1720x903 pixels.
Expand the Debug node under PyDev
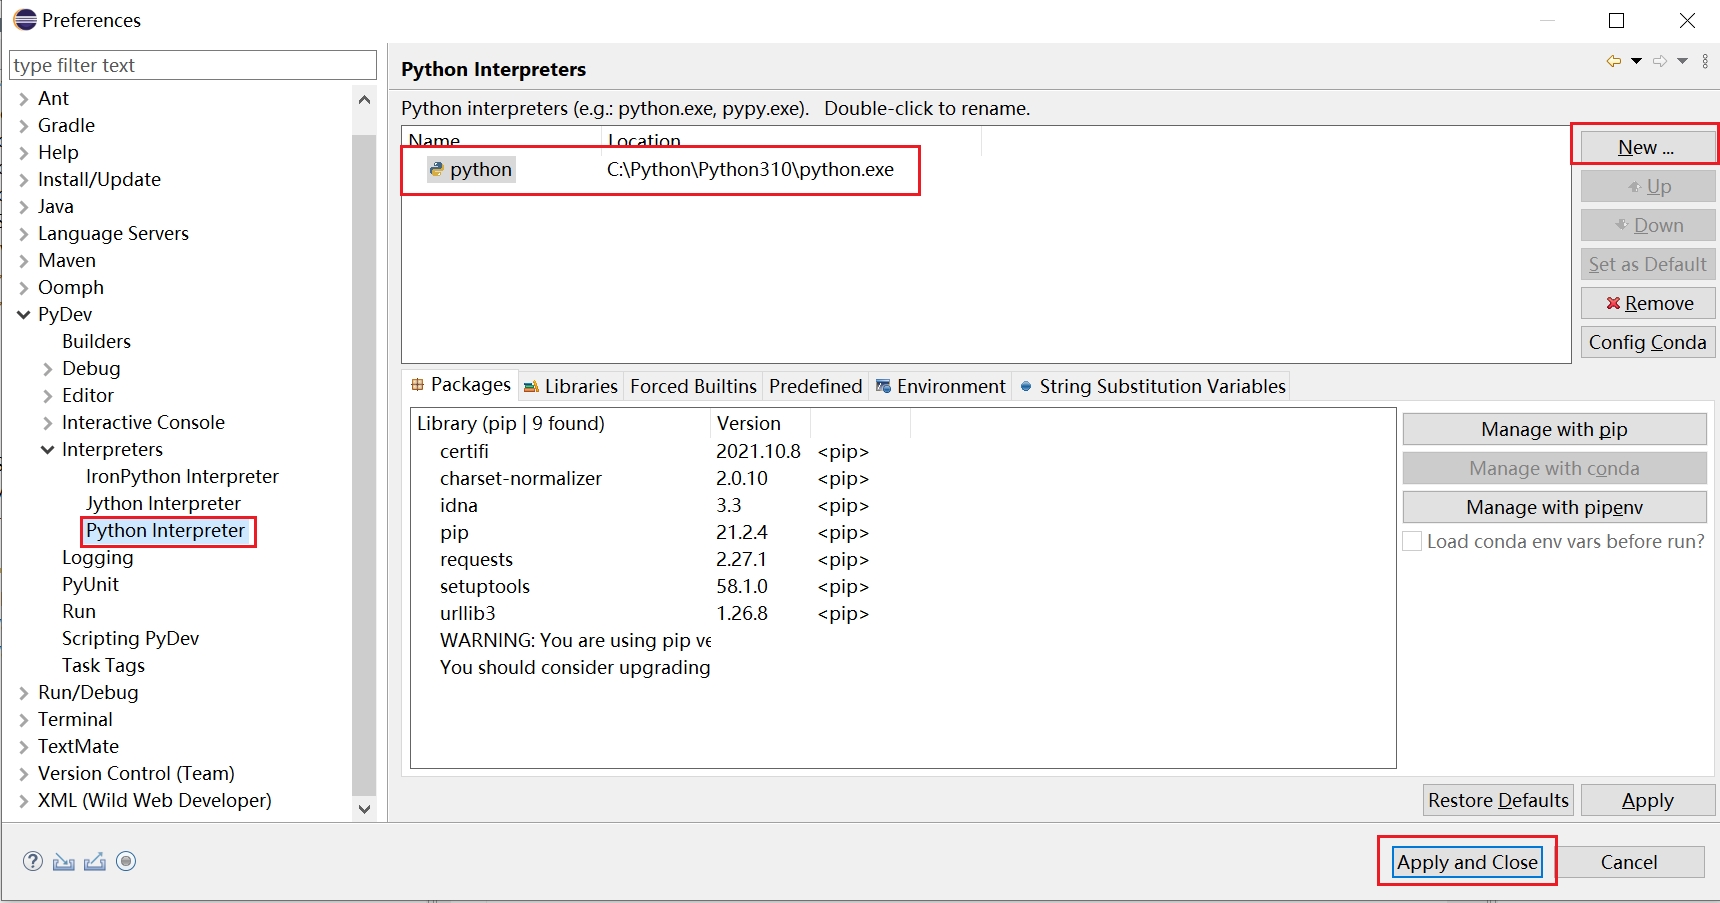coord(47,369)
